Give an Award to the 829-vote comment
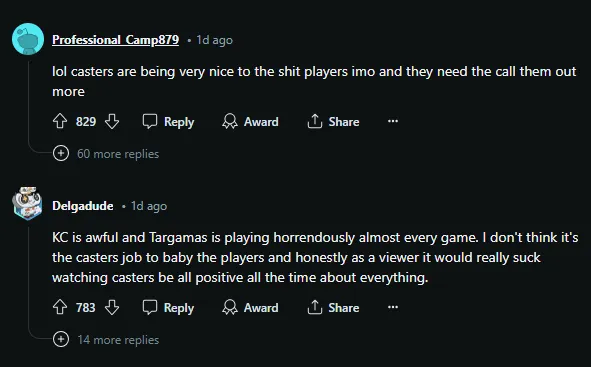 (x=250, y=121)
